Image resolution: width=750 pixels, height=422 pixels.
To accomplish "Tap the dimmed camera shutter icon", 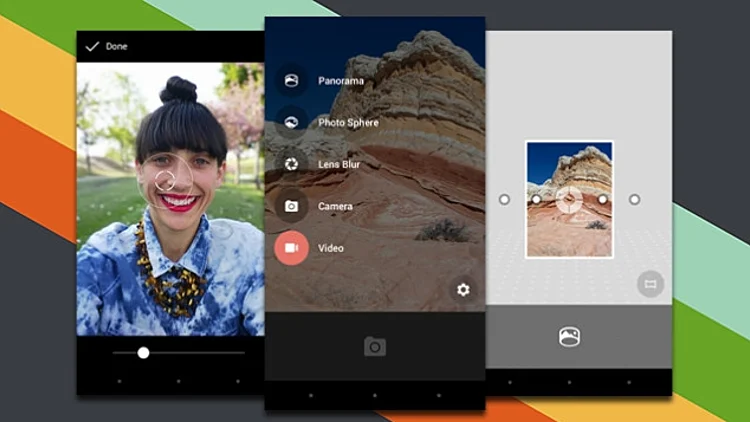I will [x=375, y=346].
